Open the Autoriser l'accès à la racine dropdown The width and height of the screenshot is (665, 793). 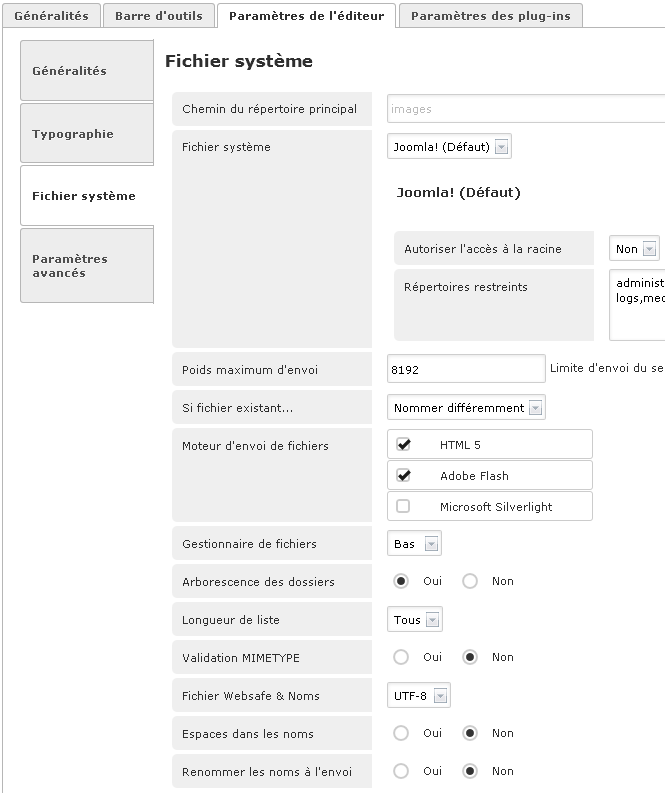635,249
